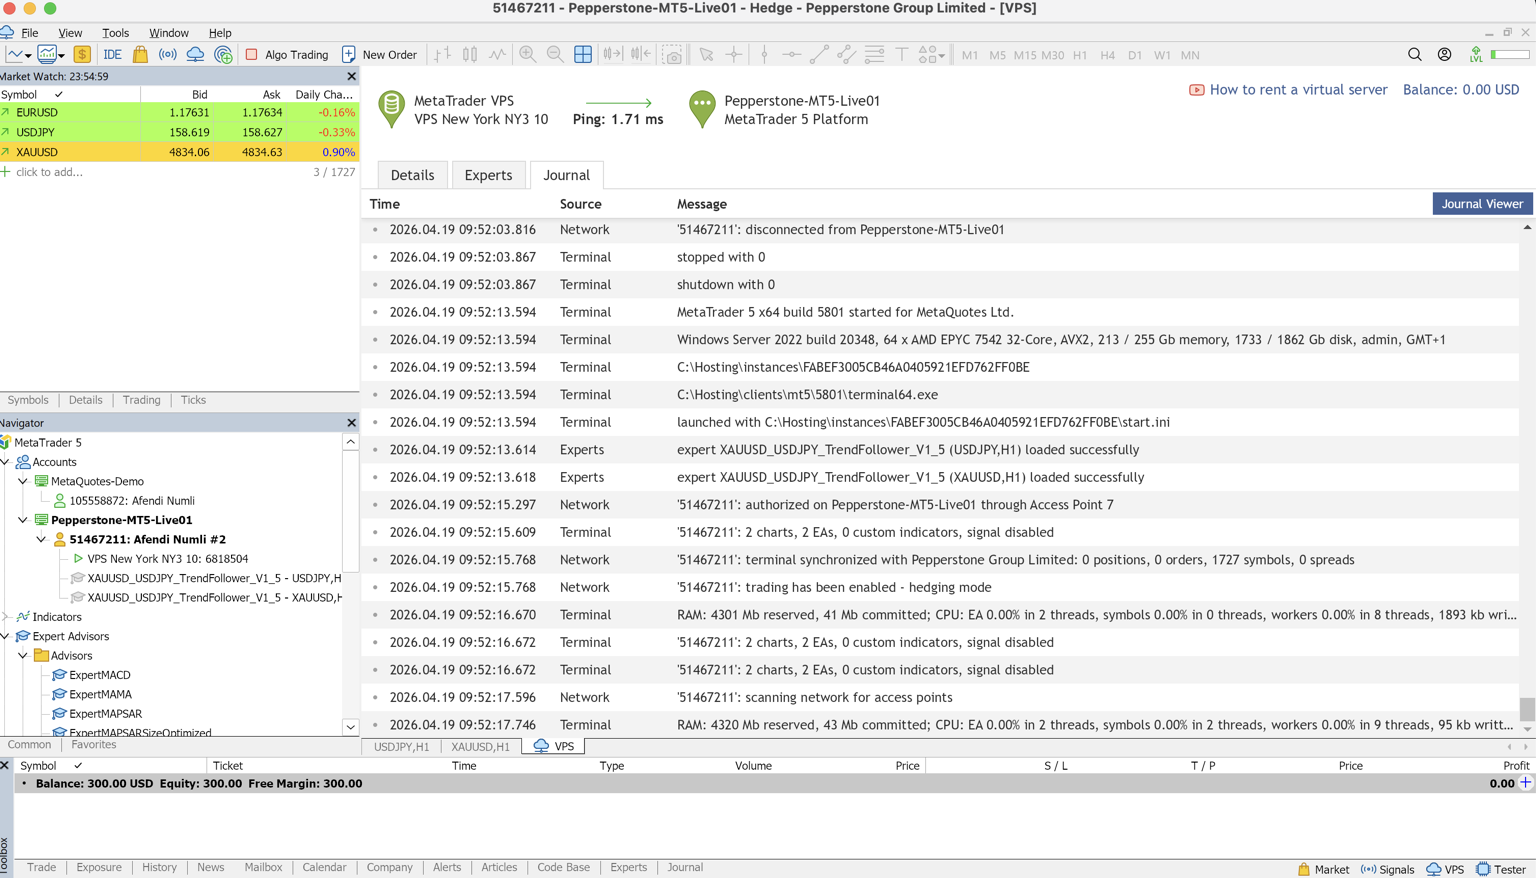The image size is (1536, 878).
Task: Collapse account 51467211 Afendi Numli #2
Action: (x=41, y=539)
